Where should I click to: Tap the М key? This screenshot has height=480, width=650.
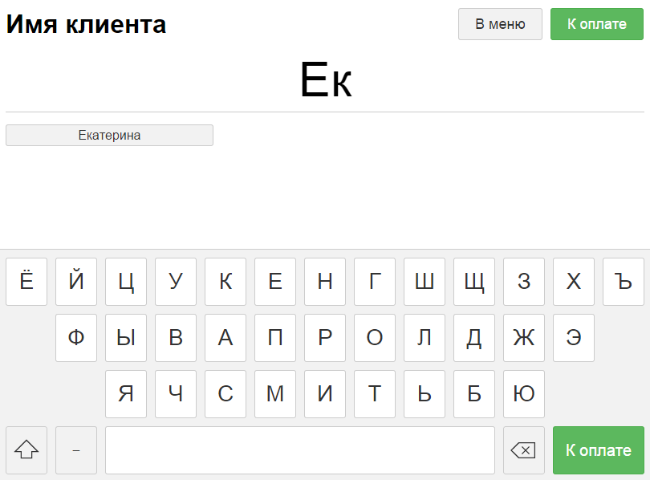pos(275,393)
